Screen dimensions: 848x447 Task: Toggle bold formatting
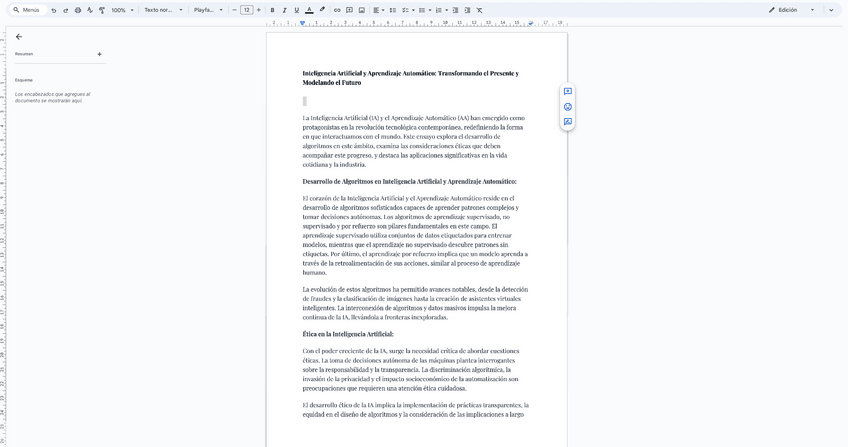pos(272,10)
